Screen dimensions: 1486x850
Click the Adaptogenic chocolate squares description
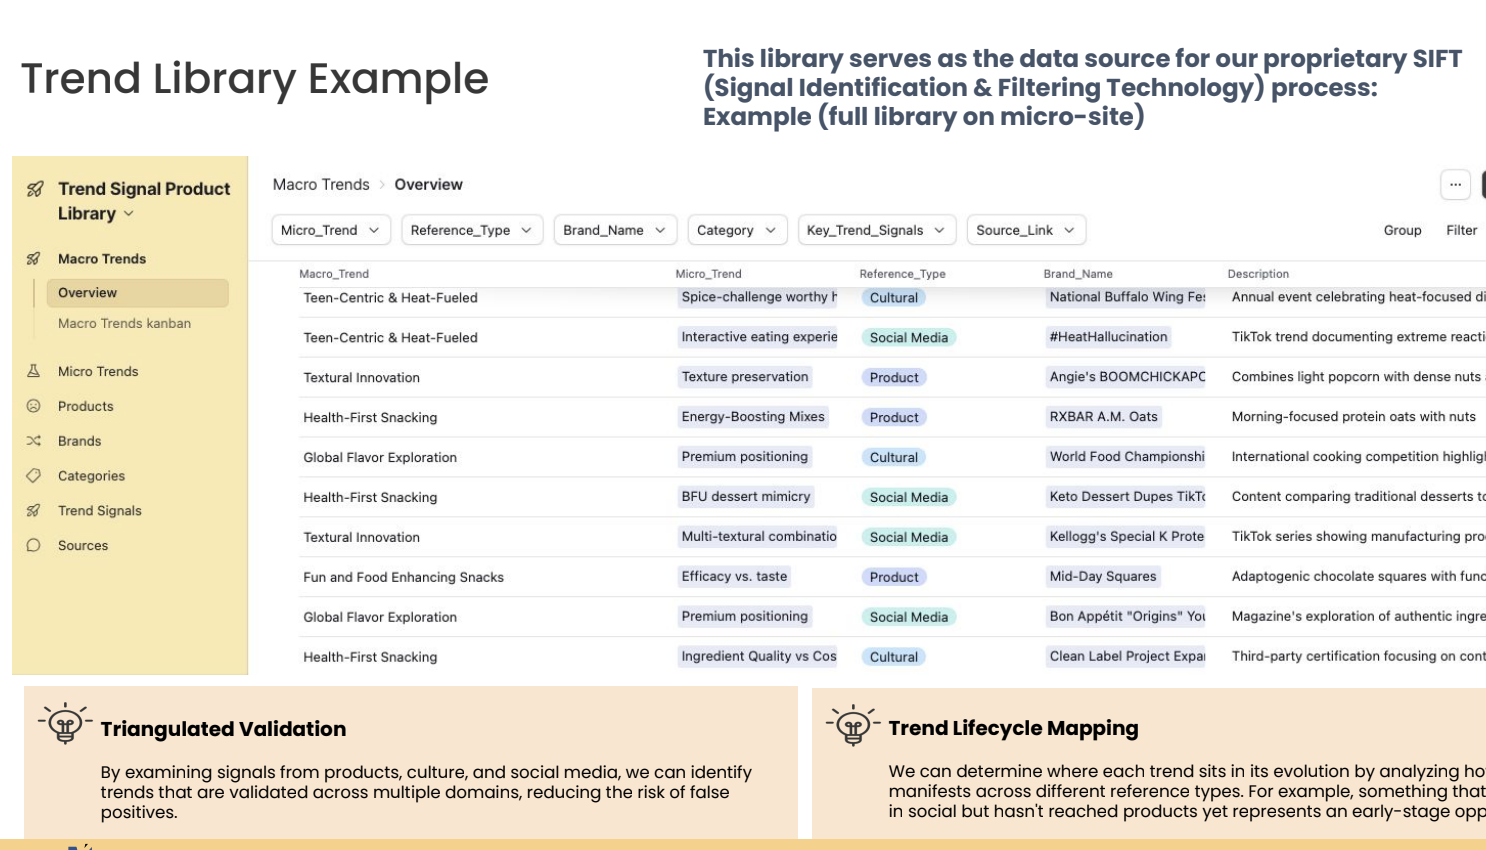pos(1358,577)
